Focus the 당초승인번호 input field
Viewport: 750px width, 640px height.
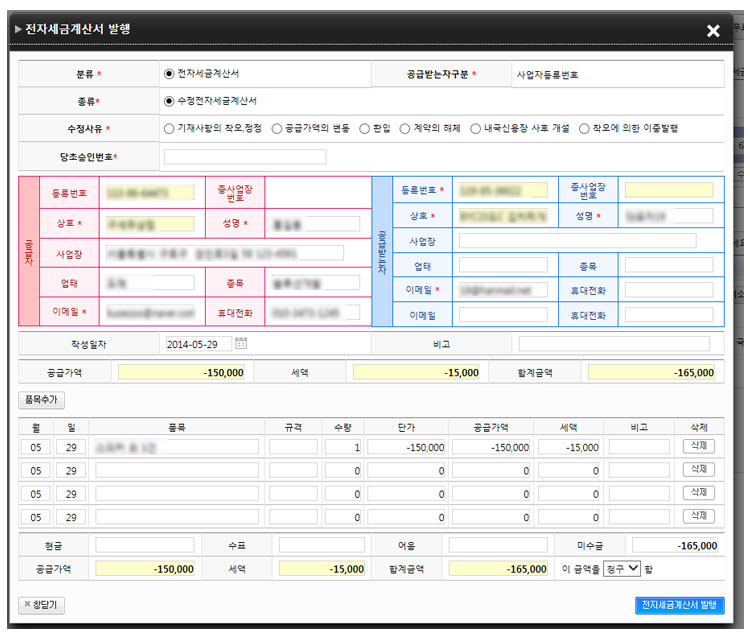(x=245, y=157)
